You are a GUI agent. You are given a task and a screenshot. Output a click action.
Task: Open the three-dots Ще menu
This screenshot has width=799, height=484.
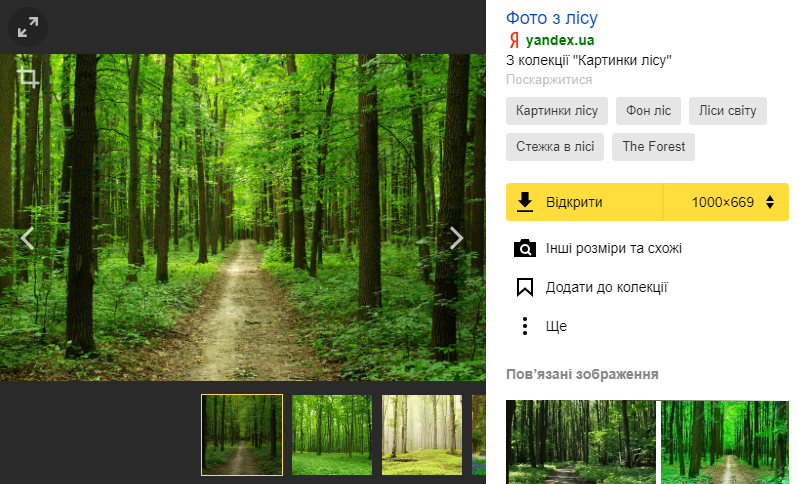pyautogui.click(x=525, y=326)
